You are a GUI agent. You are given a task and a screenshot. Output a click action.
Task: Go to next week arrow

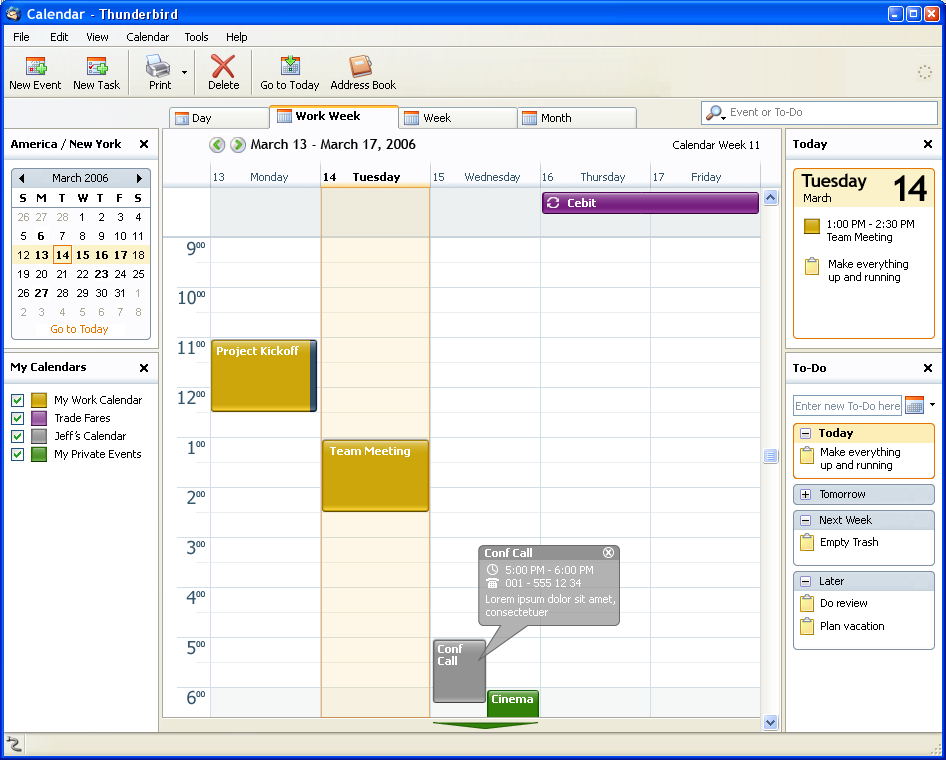tap(238, 145)
